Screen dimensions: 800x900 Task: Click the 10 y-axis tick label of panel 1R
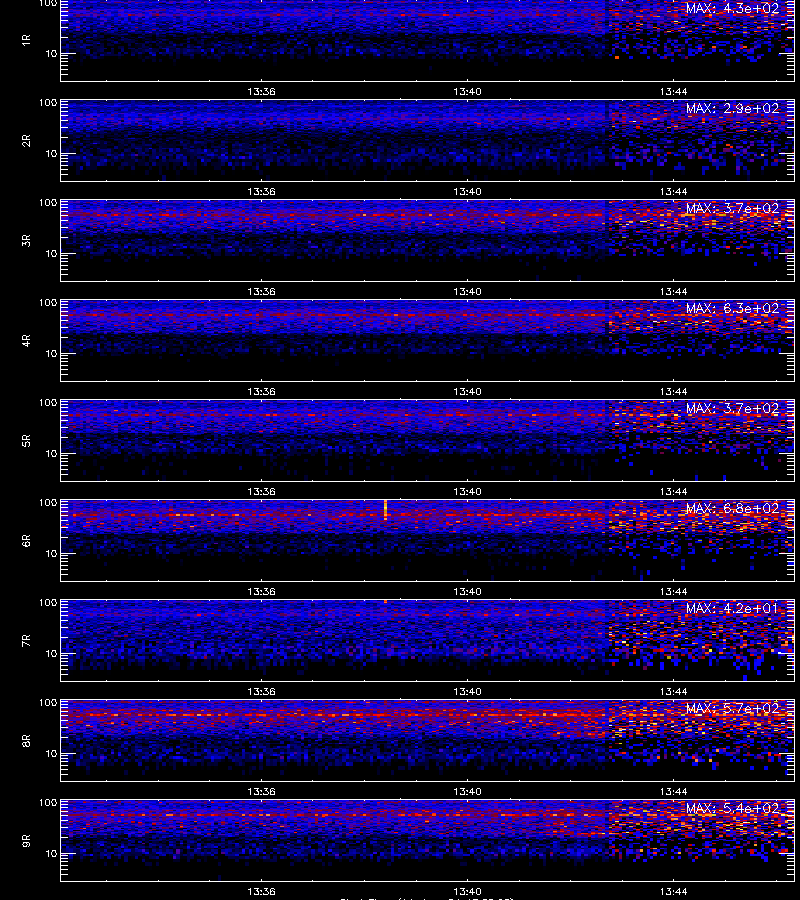(51, 53)
